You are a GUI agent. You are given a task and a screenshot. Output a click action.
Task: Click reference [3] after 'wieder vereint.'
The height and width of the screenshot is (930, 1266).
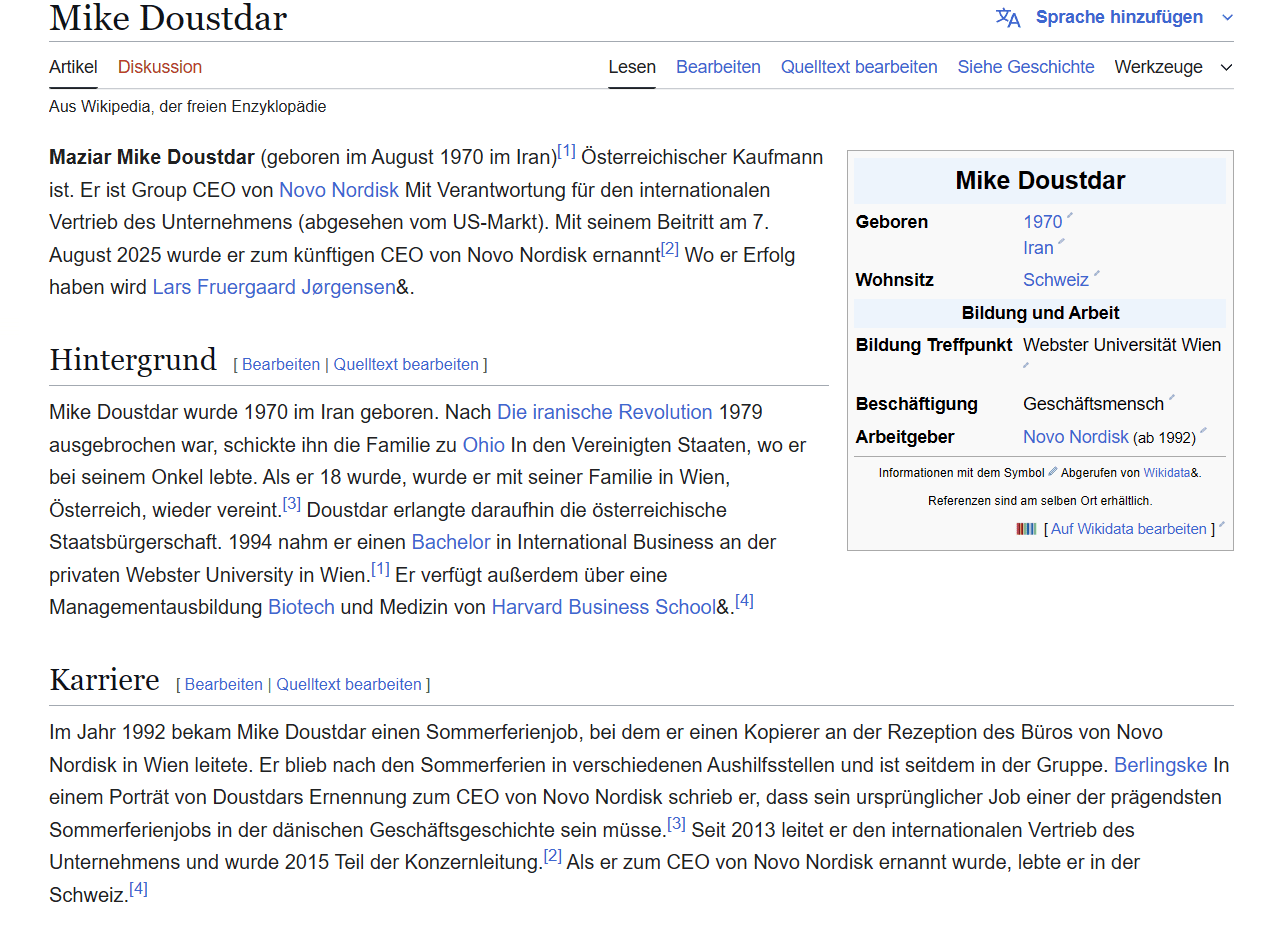click(x=292, y=503)
